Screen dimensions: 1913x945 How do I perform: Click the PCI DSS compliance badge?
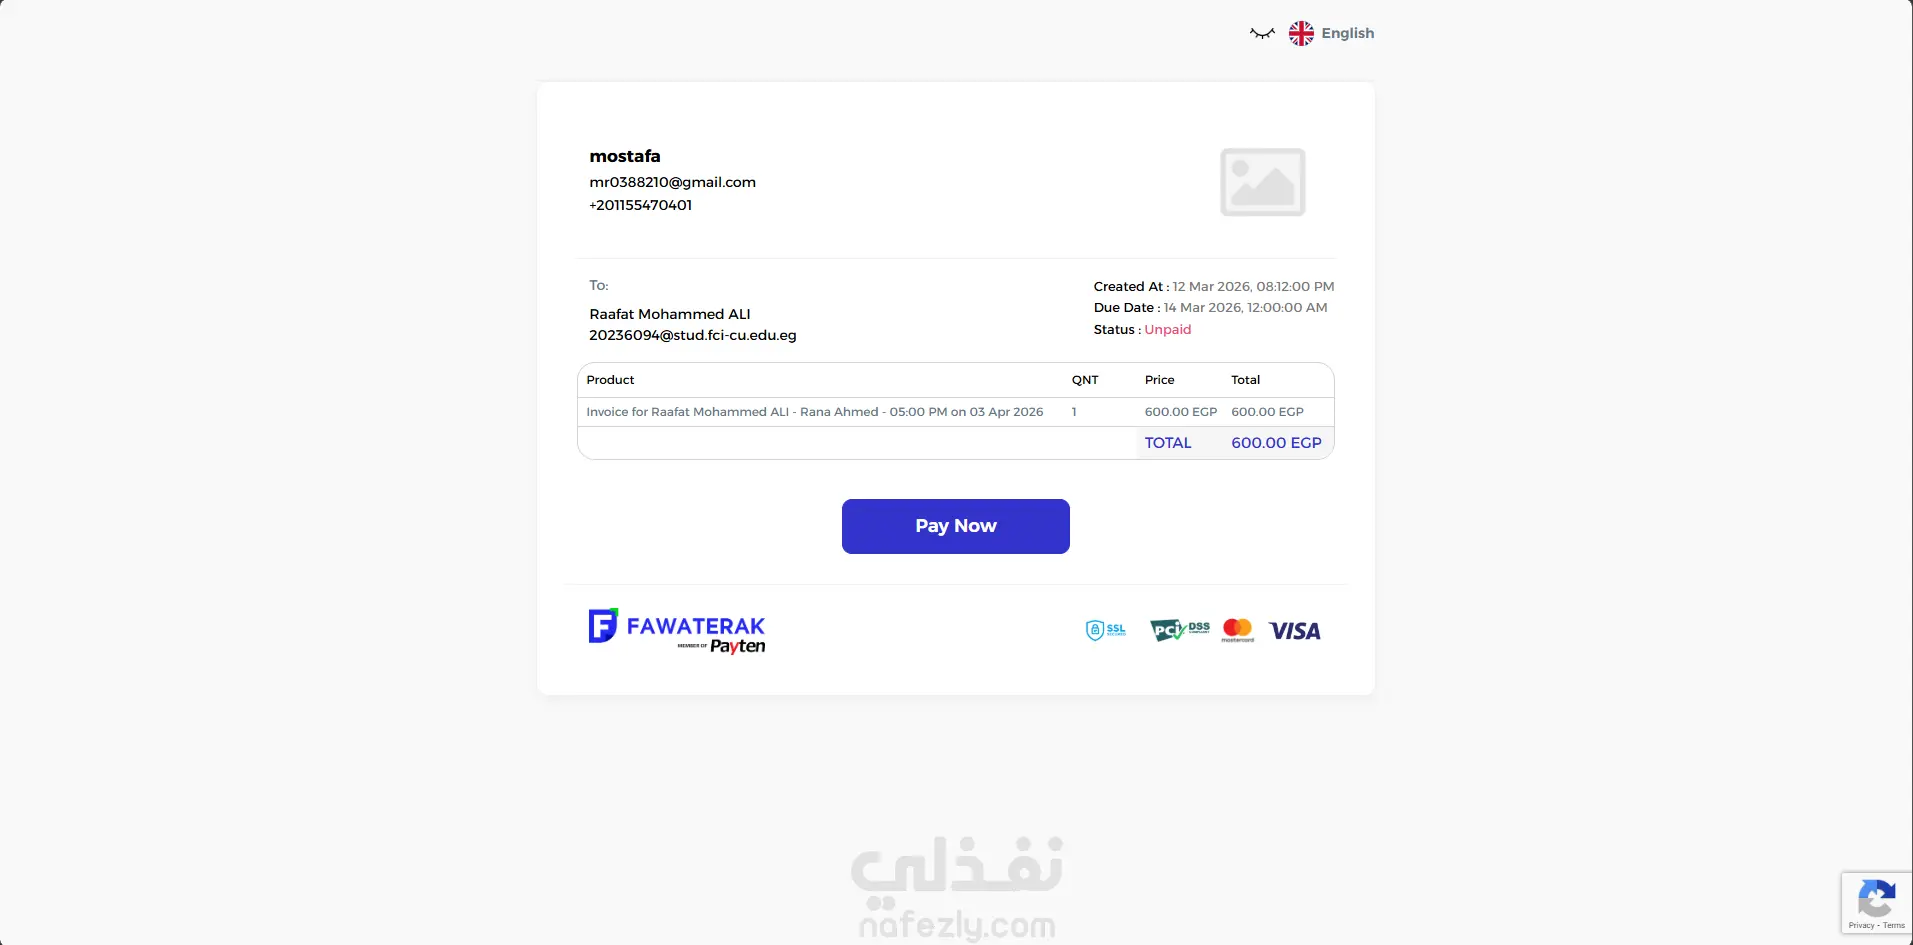click(1180, 629)
